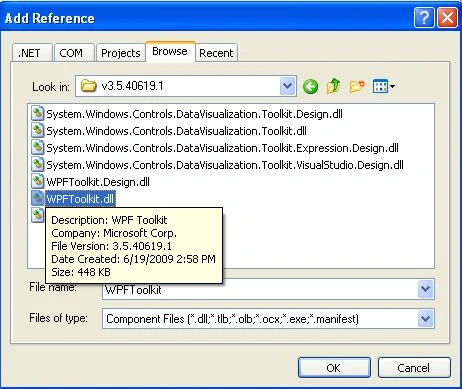Go back using the green arrow icon
Image resolution: width=462 pixels, height=389 pixels.
point(310,87)
